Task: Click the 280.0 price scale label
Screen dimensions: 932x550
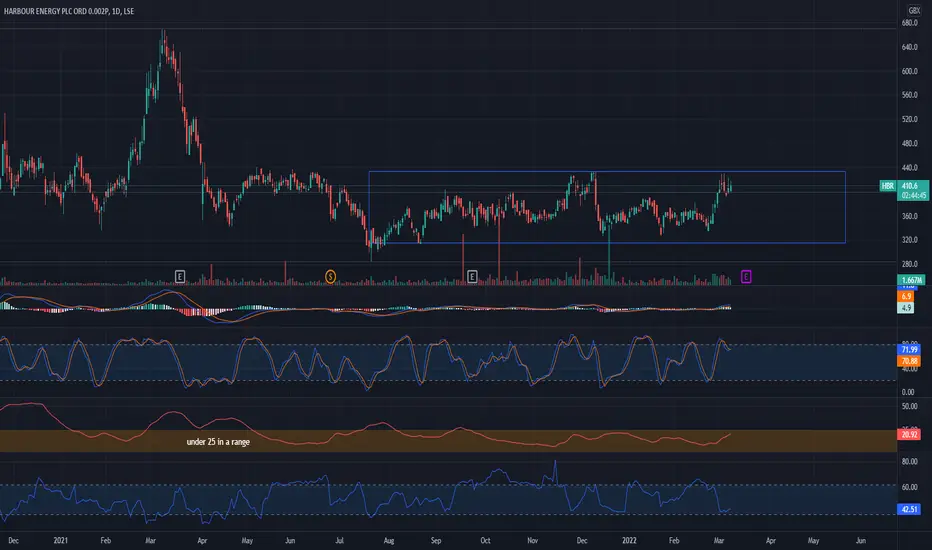Action: tap(910, 264)
